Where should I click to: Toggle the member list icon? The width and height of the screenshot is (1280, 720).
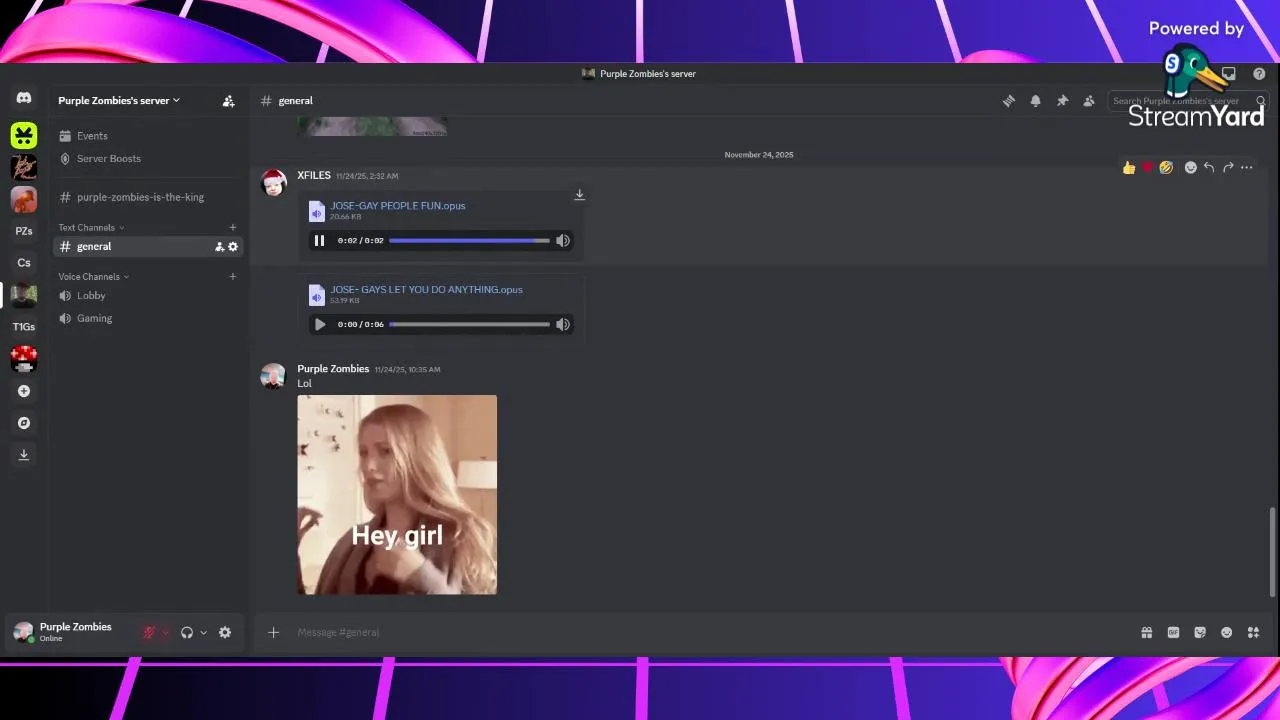1089,101
